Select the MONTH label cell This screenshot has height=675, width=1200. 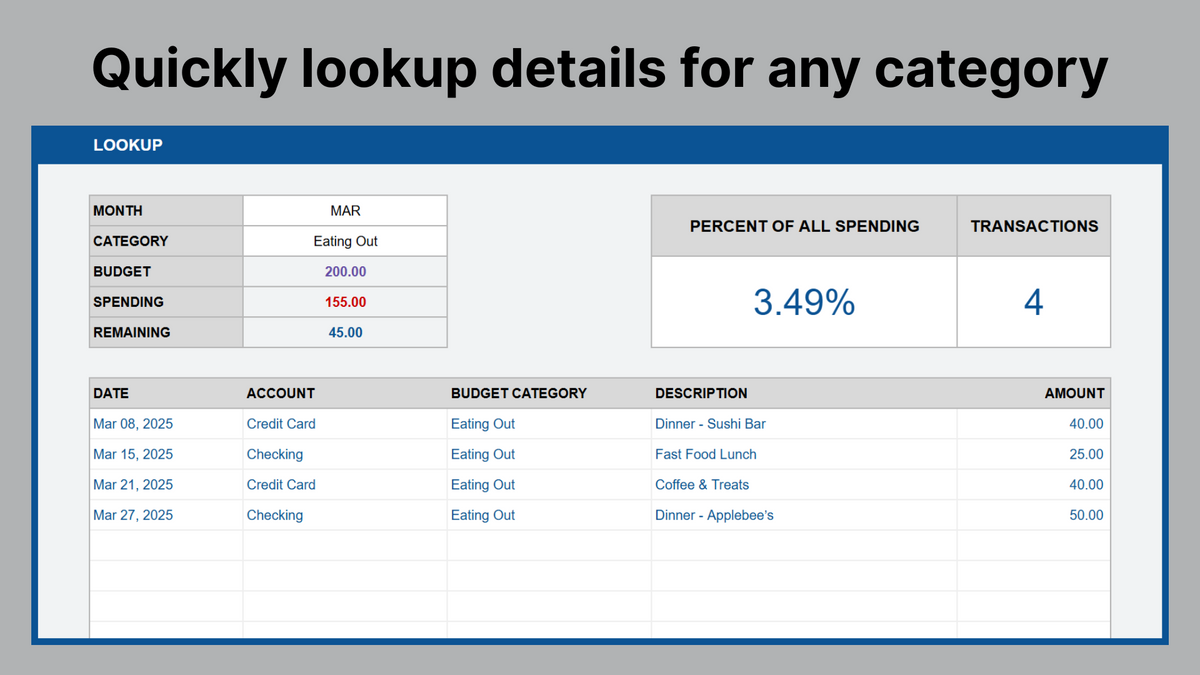click(x=166, y=211)
